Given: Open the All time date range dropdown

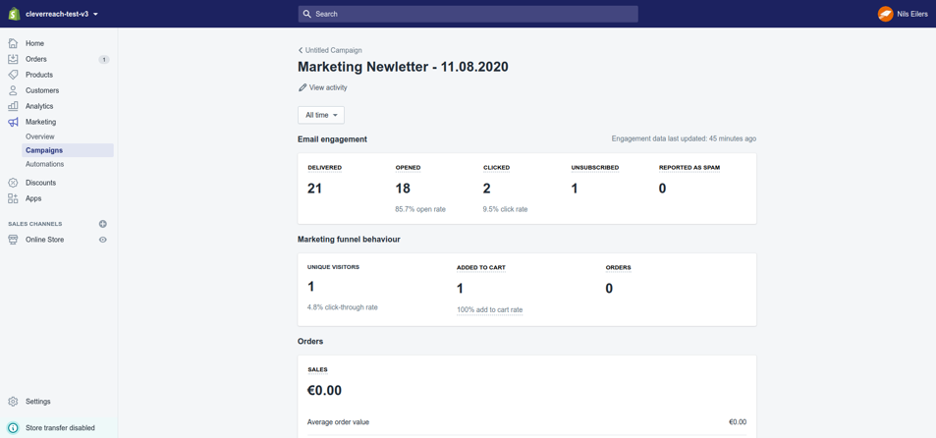Looking at the screenshot, I should coord(321,115).
